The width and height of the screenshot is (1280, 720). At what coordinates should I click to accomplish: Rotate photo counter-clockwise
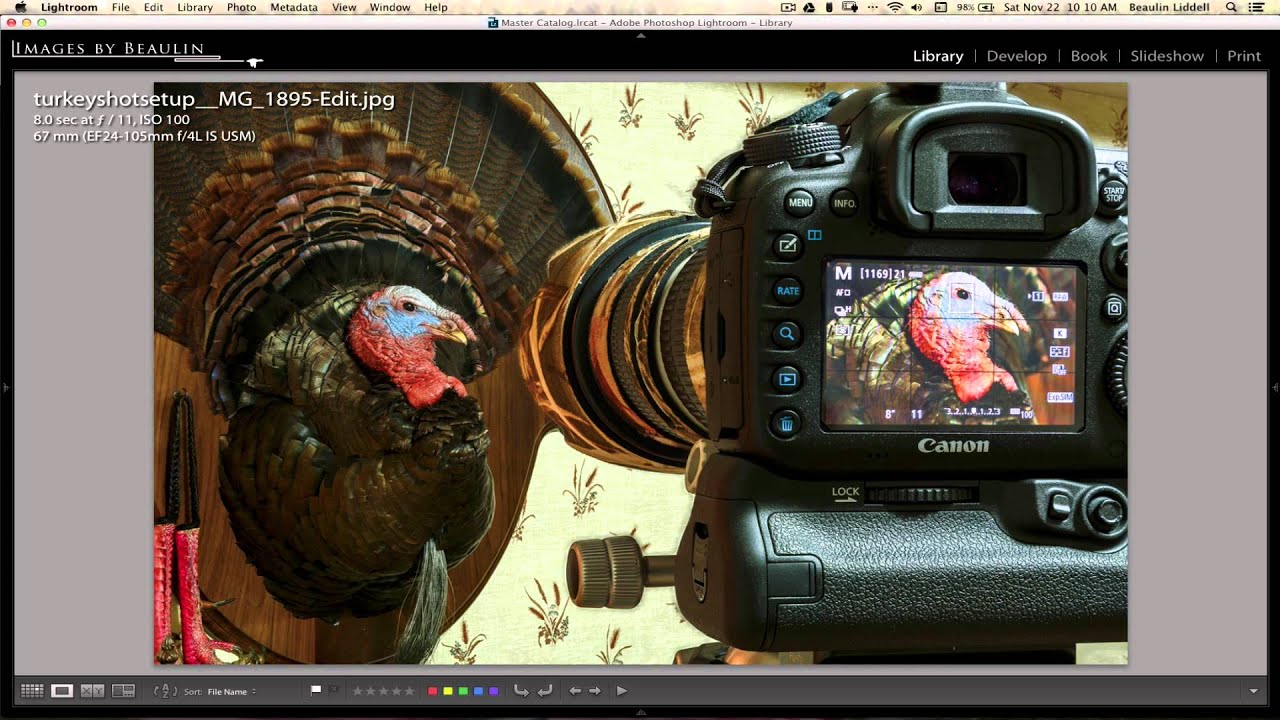(x=521, y=690)
